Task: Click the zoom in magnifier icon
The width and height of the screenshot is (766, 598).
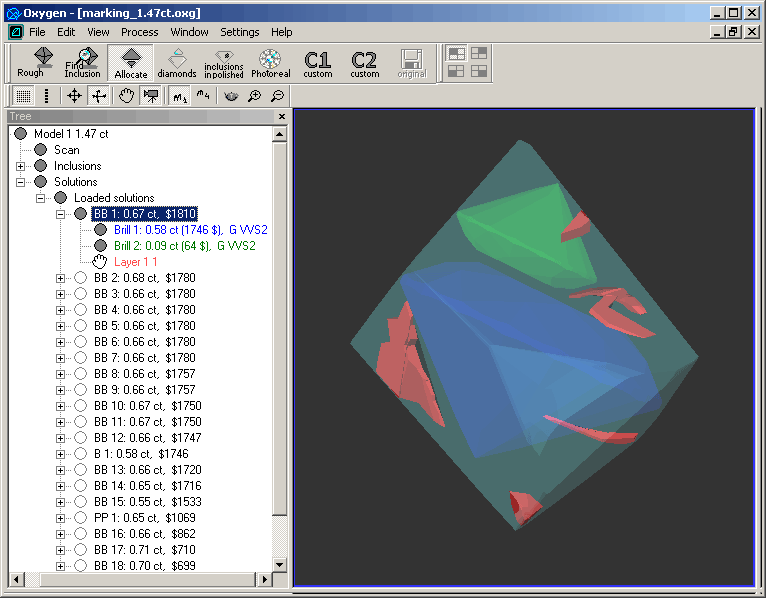Action: 255,96
